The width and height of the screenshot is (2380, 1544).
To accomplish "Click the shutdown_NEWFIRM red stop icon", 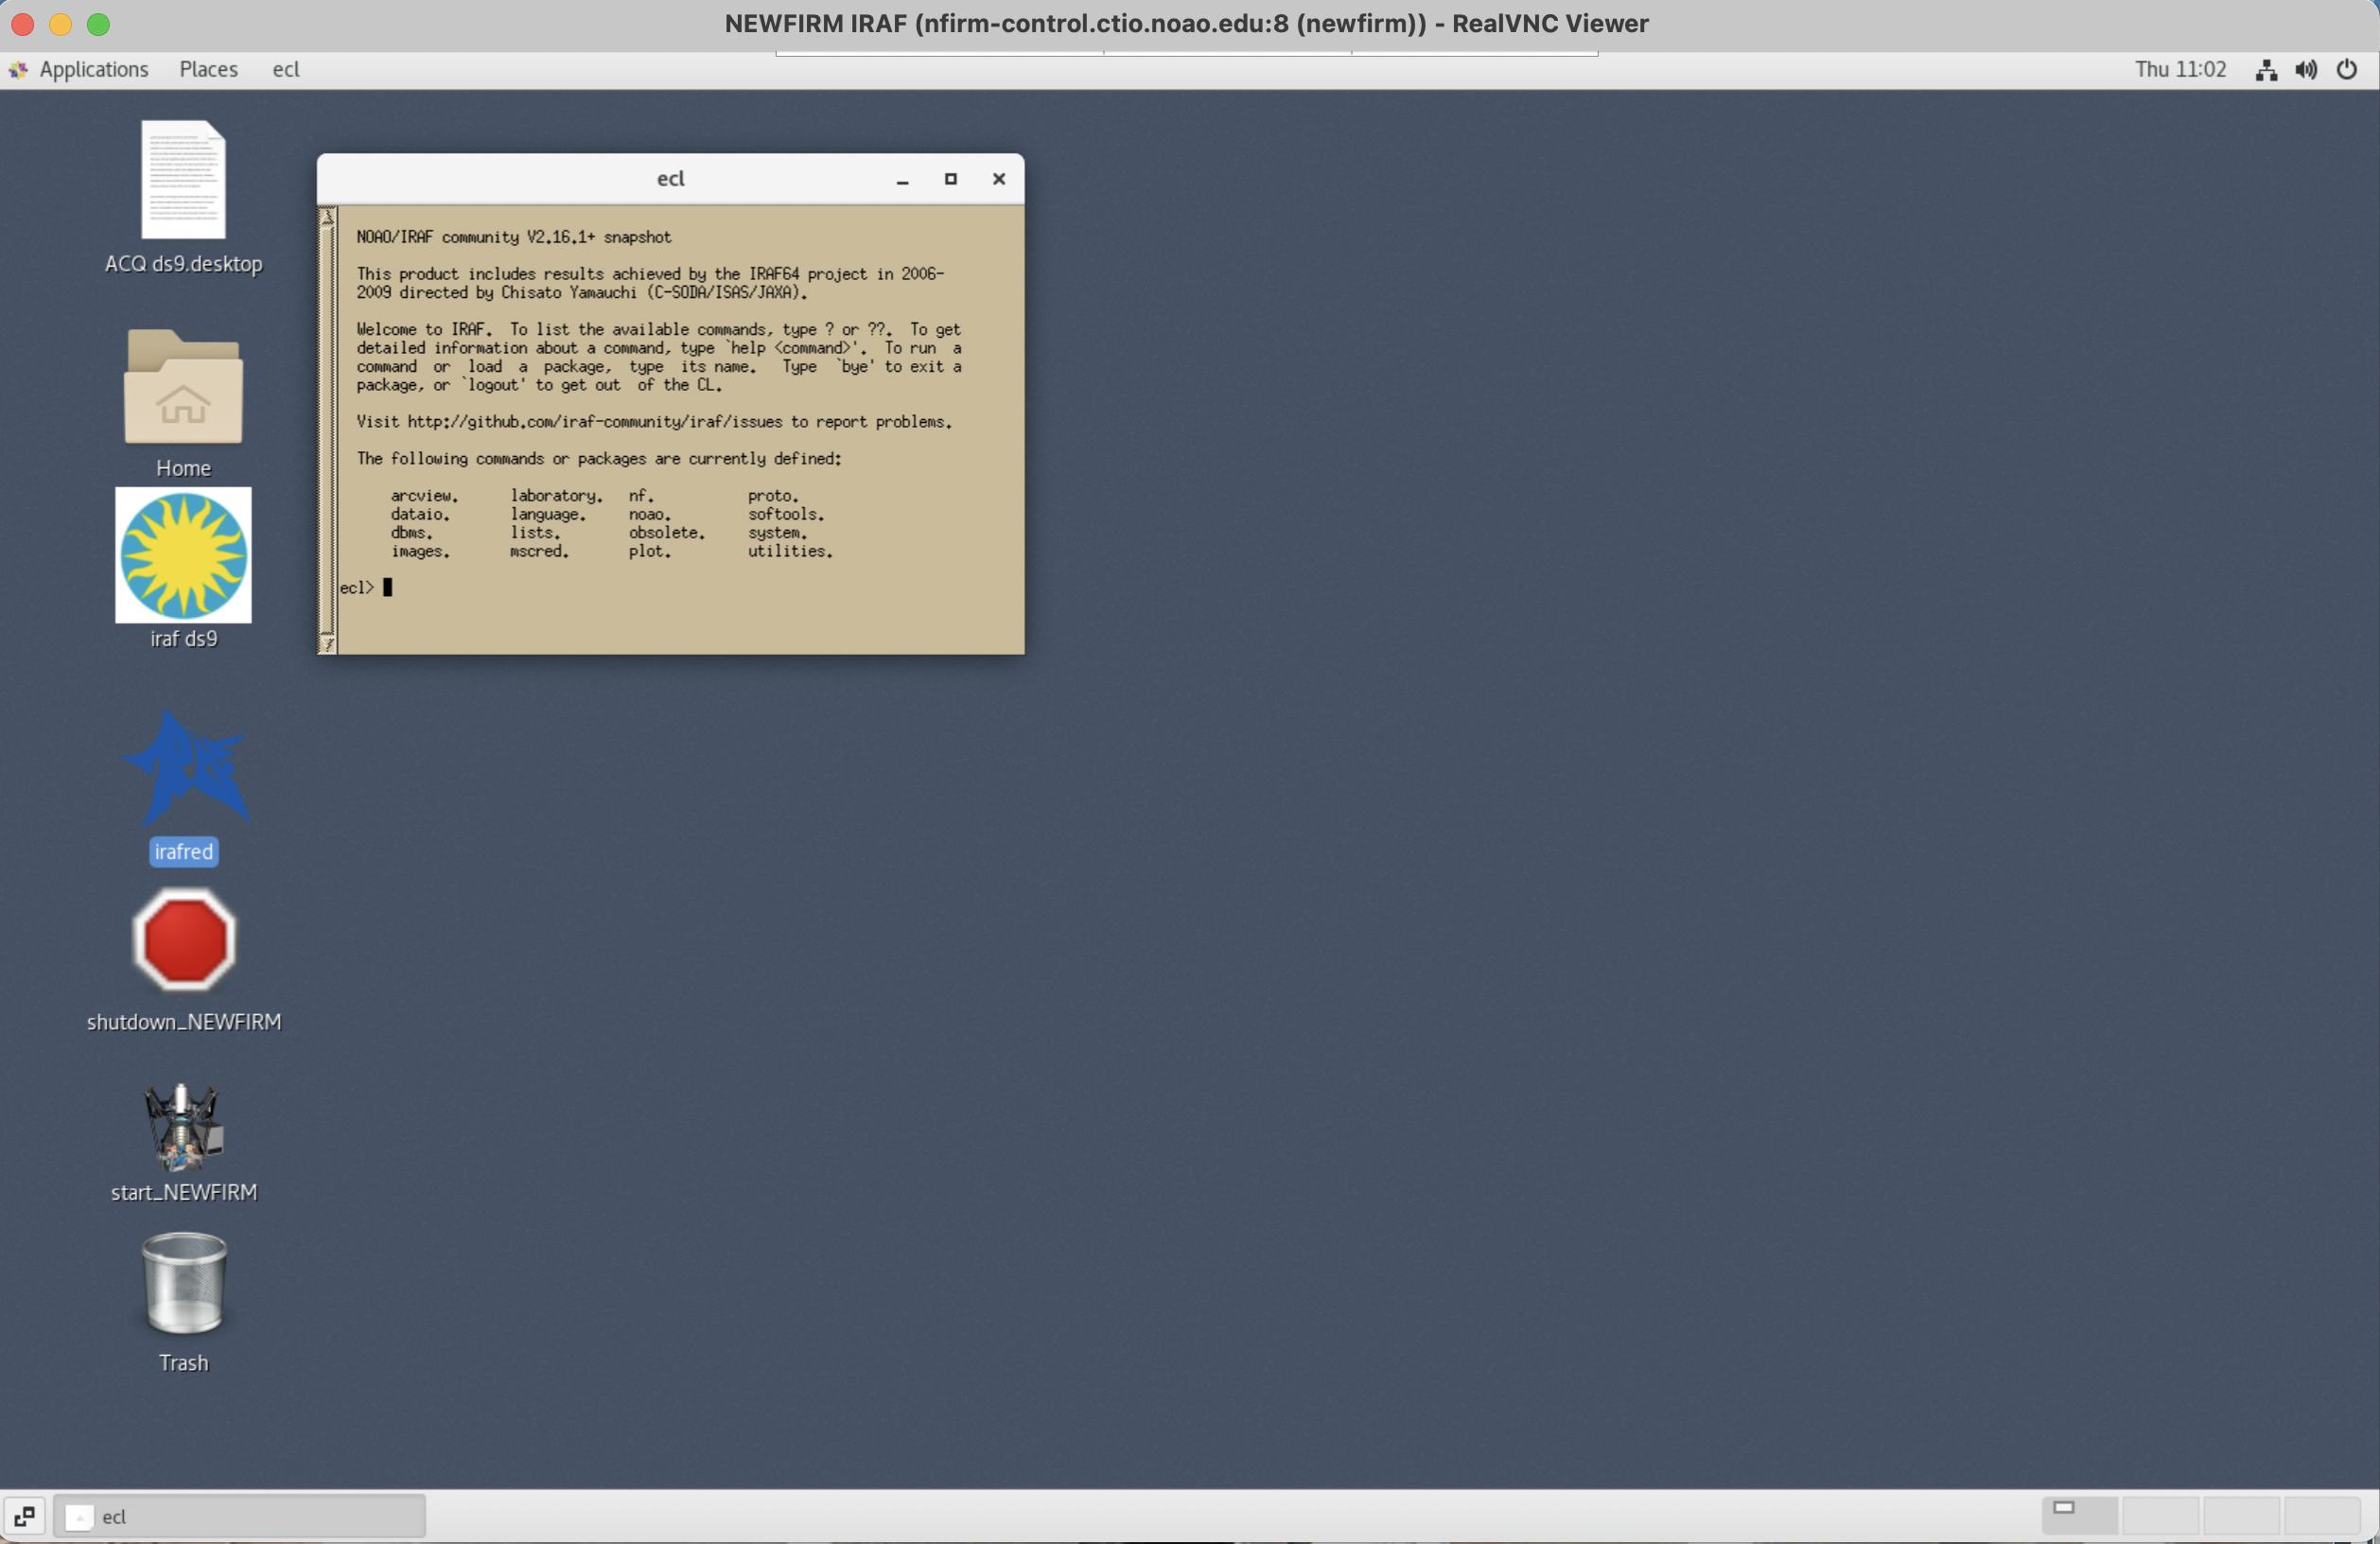I will click(x=184, y=940).
